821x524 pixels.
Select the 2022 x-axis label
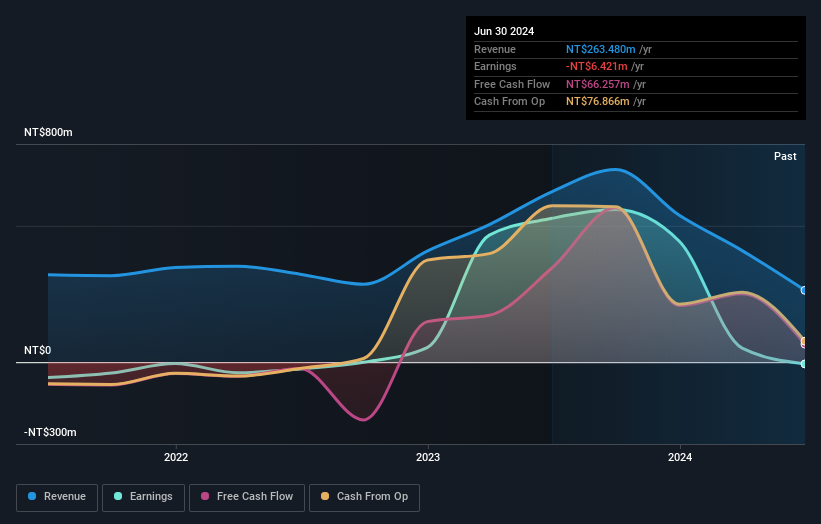point(176,457)
